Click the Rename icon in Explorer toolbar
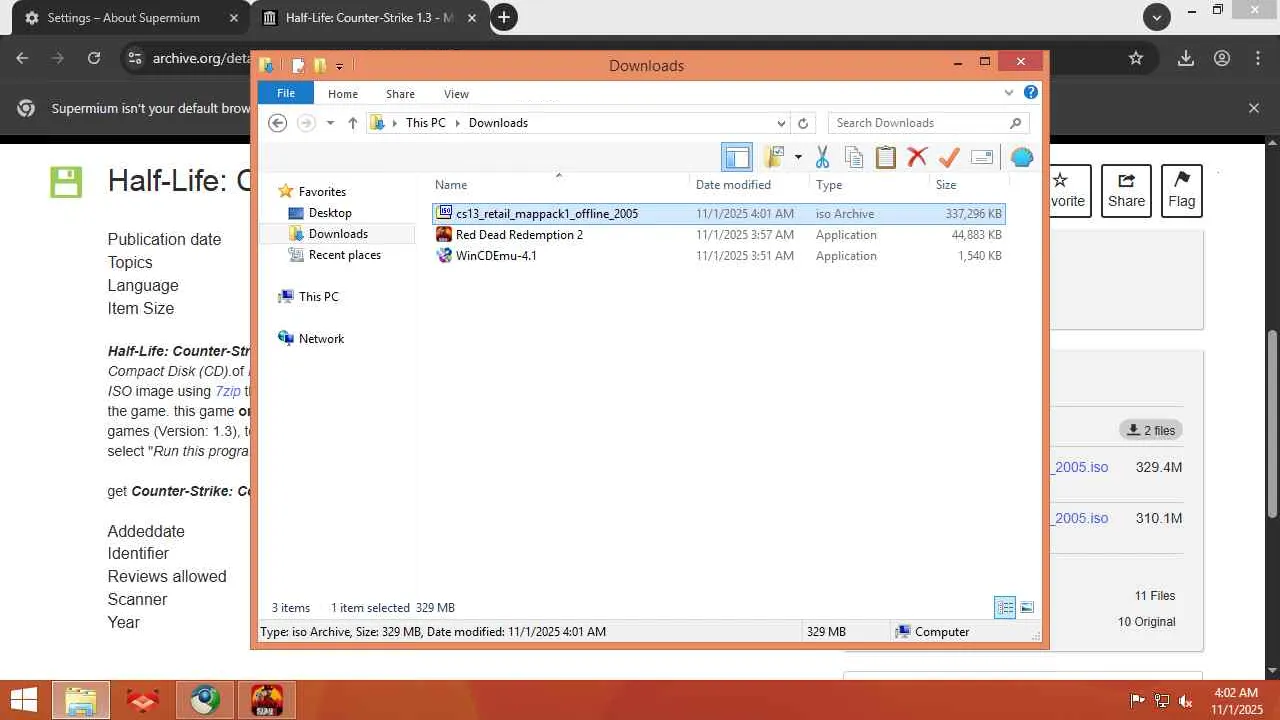This screenshot has width=1280, height=720. click(982, 157)
